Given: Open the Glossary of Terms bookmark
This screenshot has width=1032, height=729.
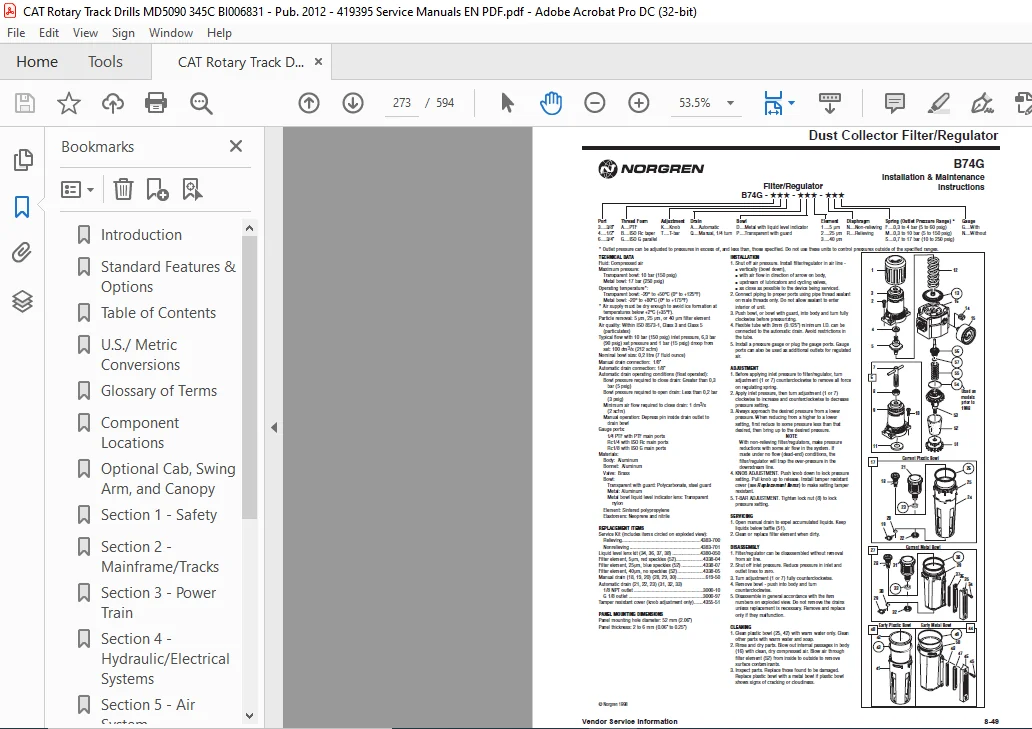Looking at the screenshot, I should [x=159, y=391].
